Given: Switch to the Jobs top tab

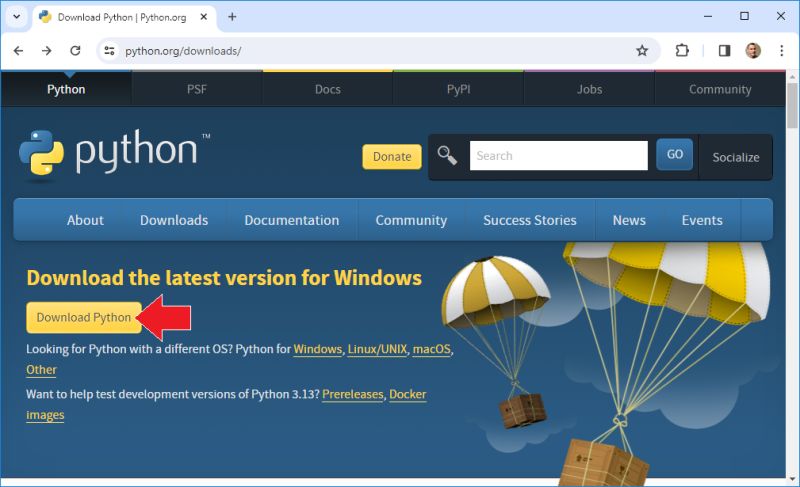Looking at the screenshot, I should tap(589, 89).
